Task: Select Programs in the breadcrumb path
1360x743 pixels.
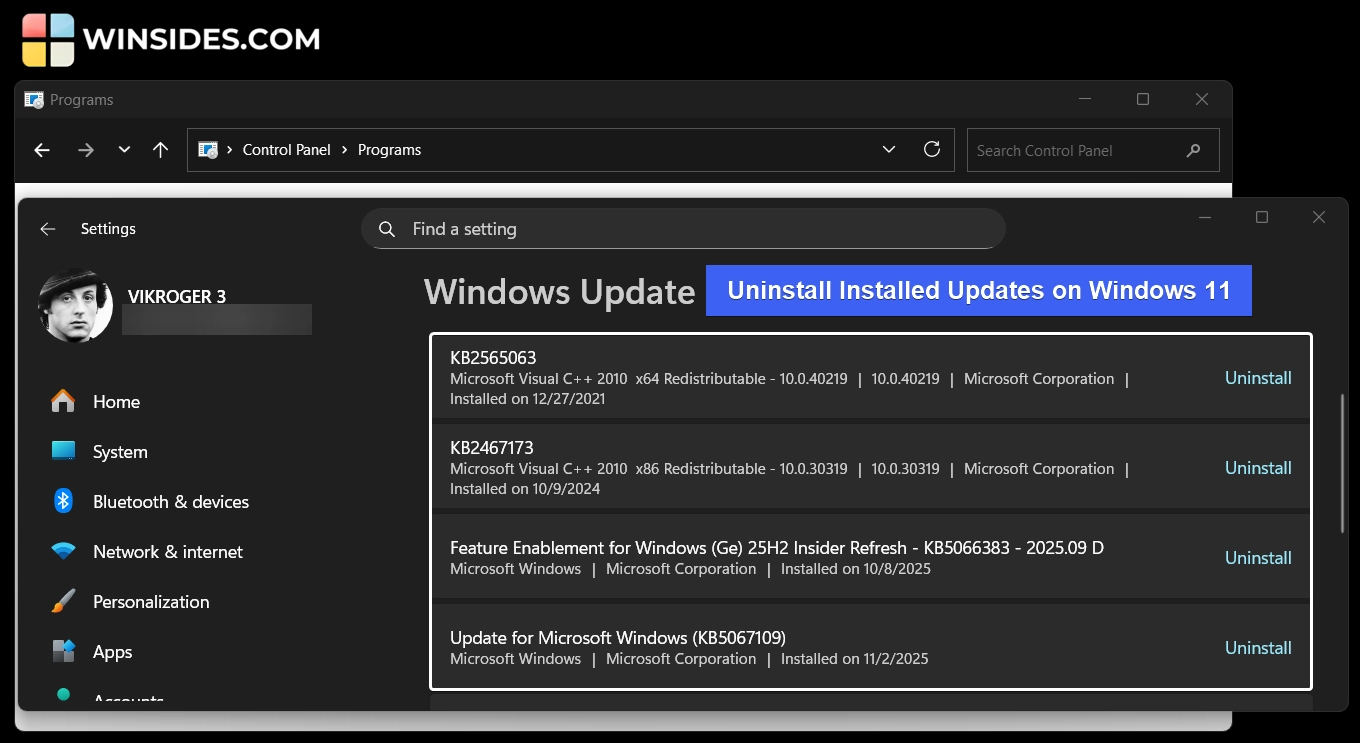Action: pyautogui.click(x=389, y=149)
